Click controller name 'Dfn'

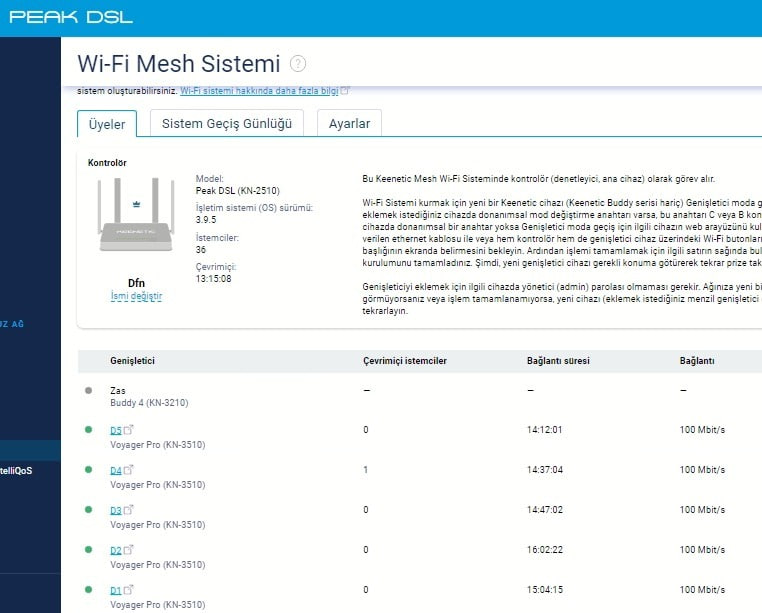[136, 283]
